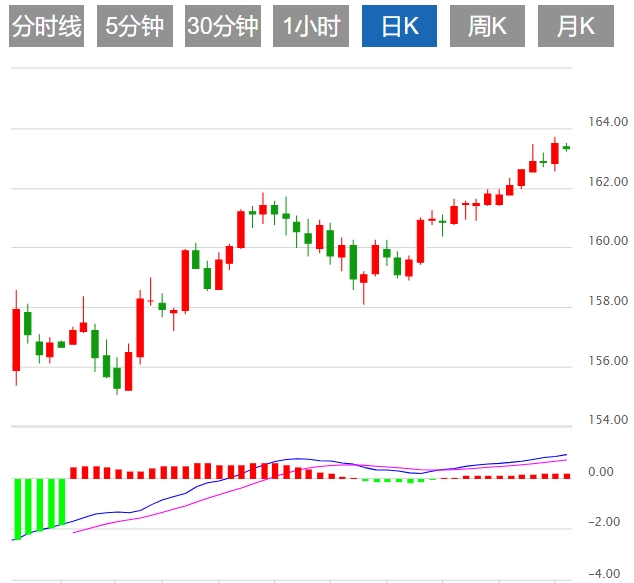
Task: Click the last small green candlestick
Action: tap(566, 148)
